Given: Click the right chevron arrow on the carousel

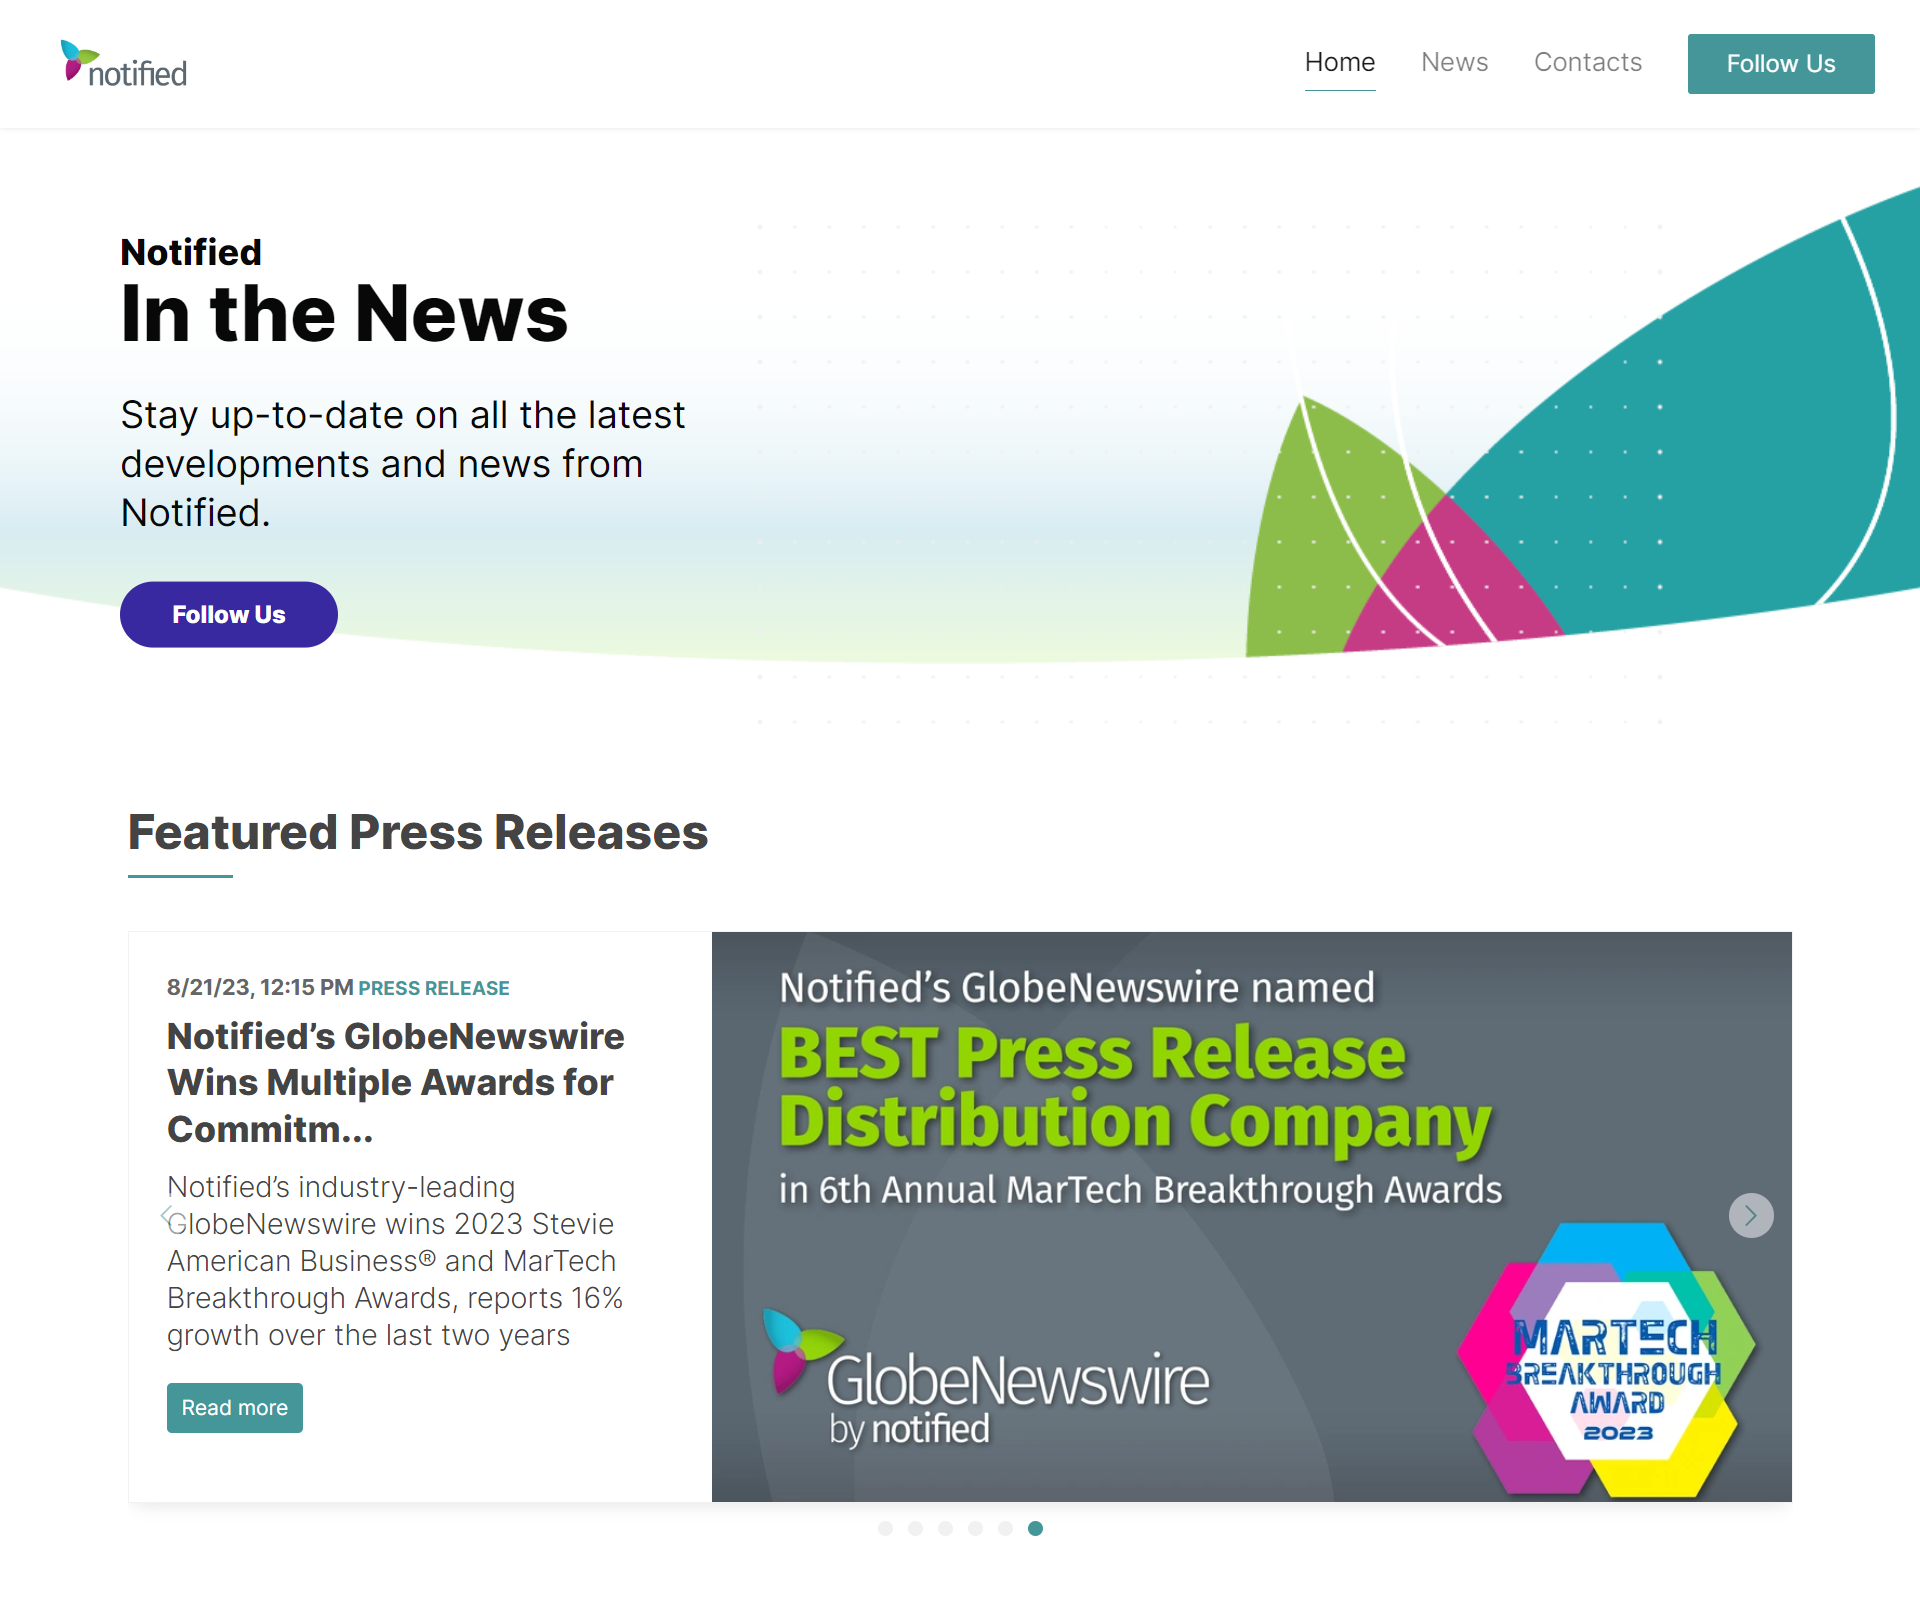Looking at the screenshot, I should pos(1751,1216).
